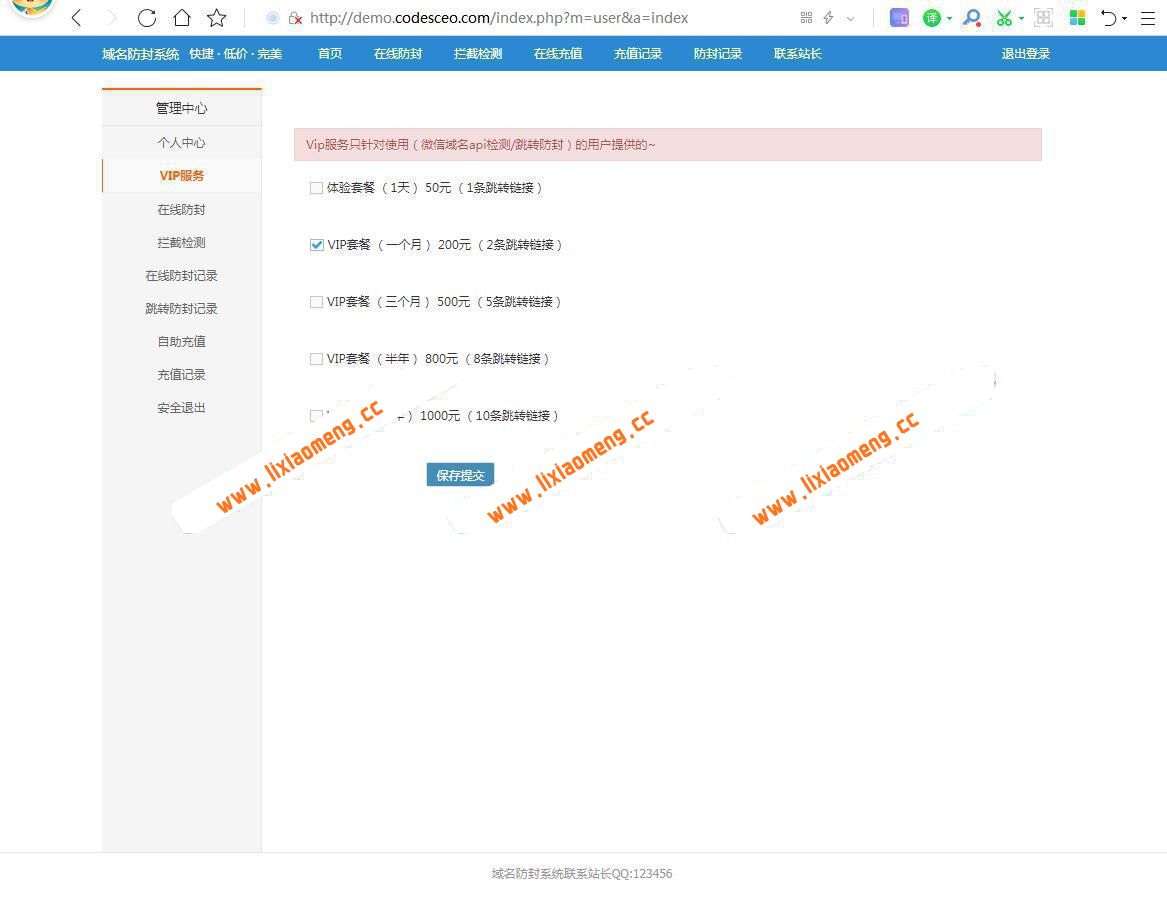Viewport: 1167px width, 900px height.
Task: Click the restore closed tab arrow icon
Action: pos(1112,17)
